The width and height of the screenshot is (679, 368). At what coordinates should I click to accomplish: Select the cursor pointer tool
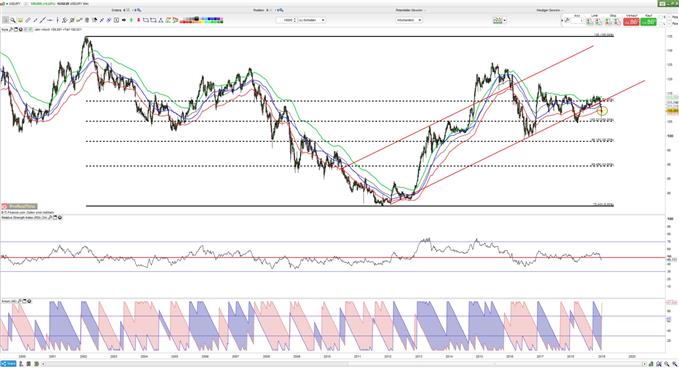pos(5,20)
